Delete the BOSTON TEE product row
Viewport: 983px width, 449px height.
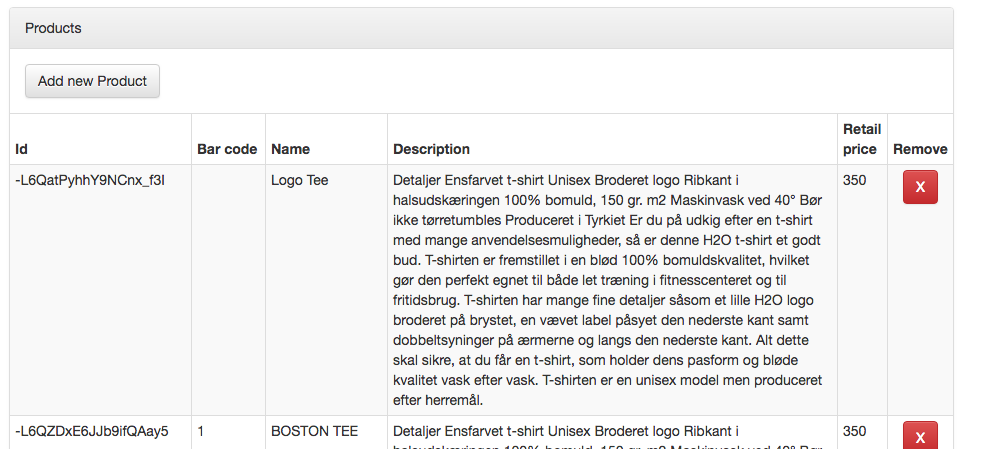click(x=920, y=436)
